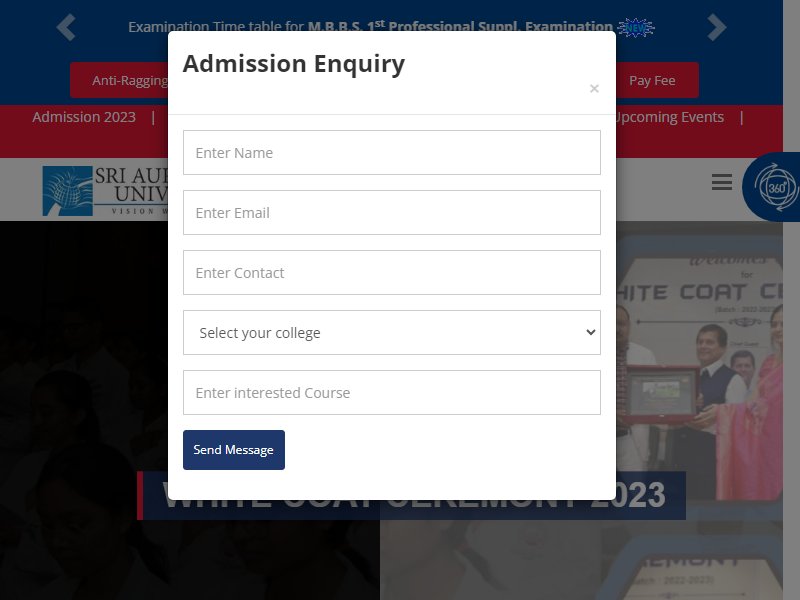Open the hamburger menu icon
This screenshot has height=600, width=800.
point(721,182)
